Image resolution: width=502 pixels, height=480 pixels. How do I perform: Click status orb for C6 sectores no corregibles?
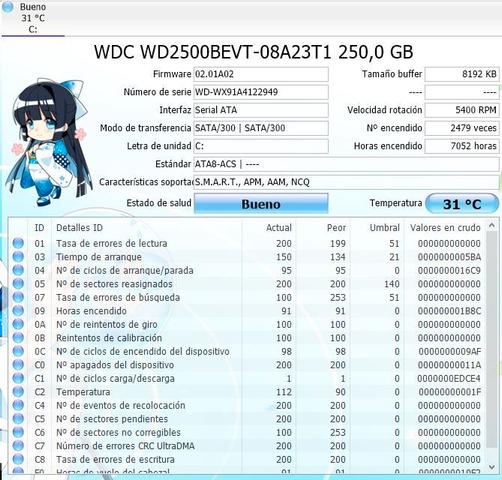click(x=18, y=432)
